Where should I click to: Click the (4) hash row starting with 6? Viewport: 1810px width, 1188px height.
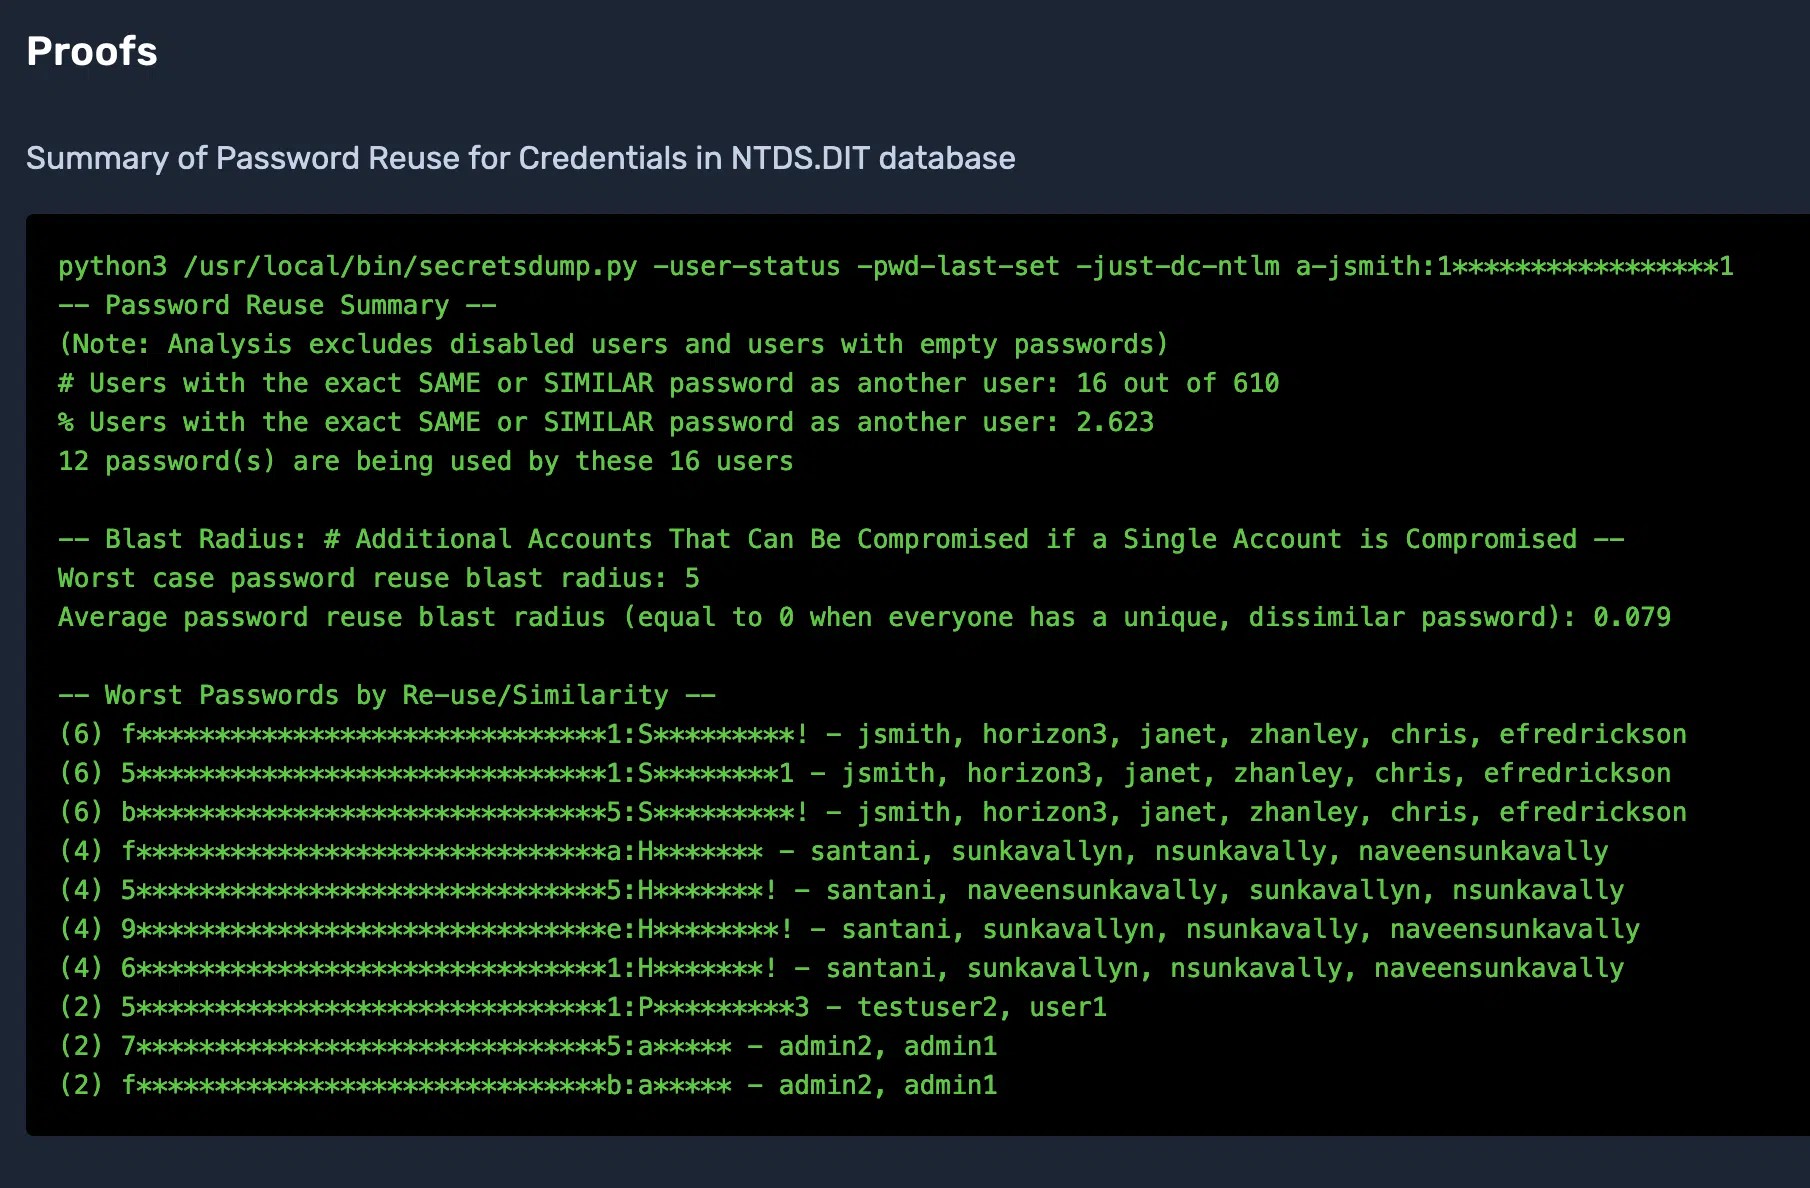(x=841, y=968)
